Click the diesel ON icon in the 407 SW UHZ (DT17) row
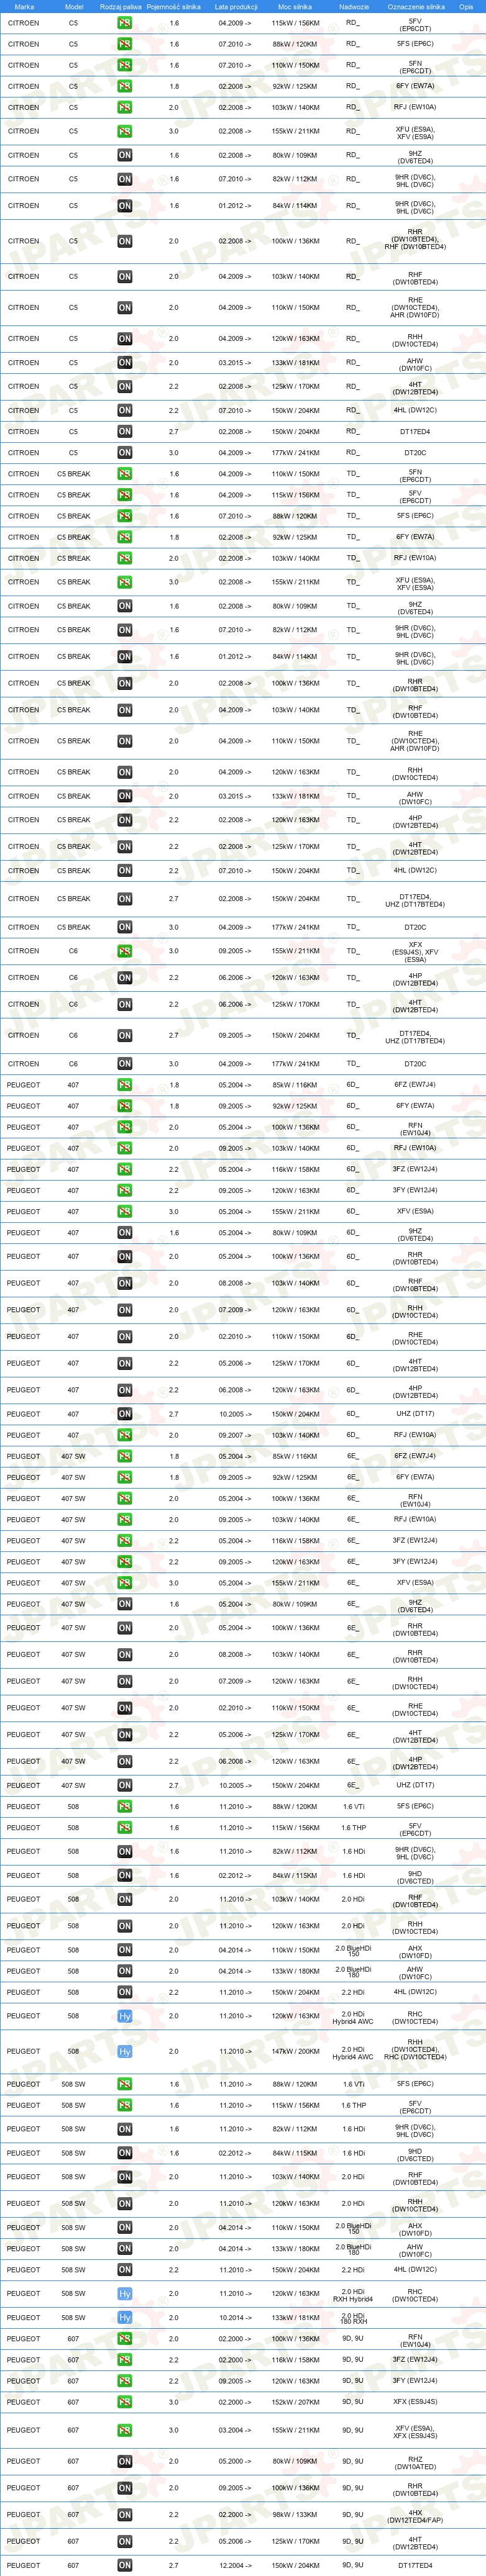Screen dimensions: 486x2576 point(124,1785)
